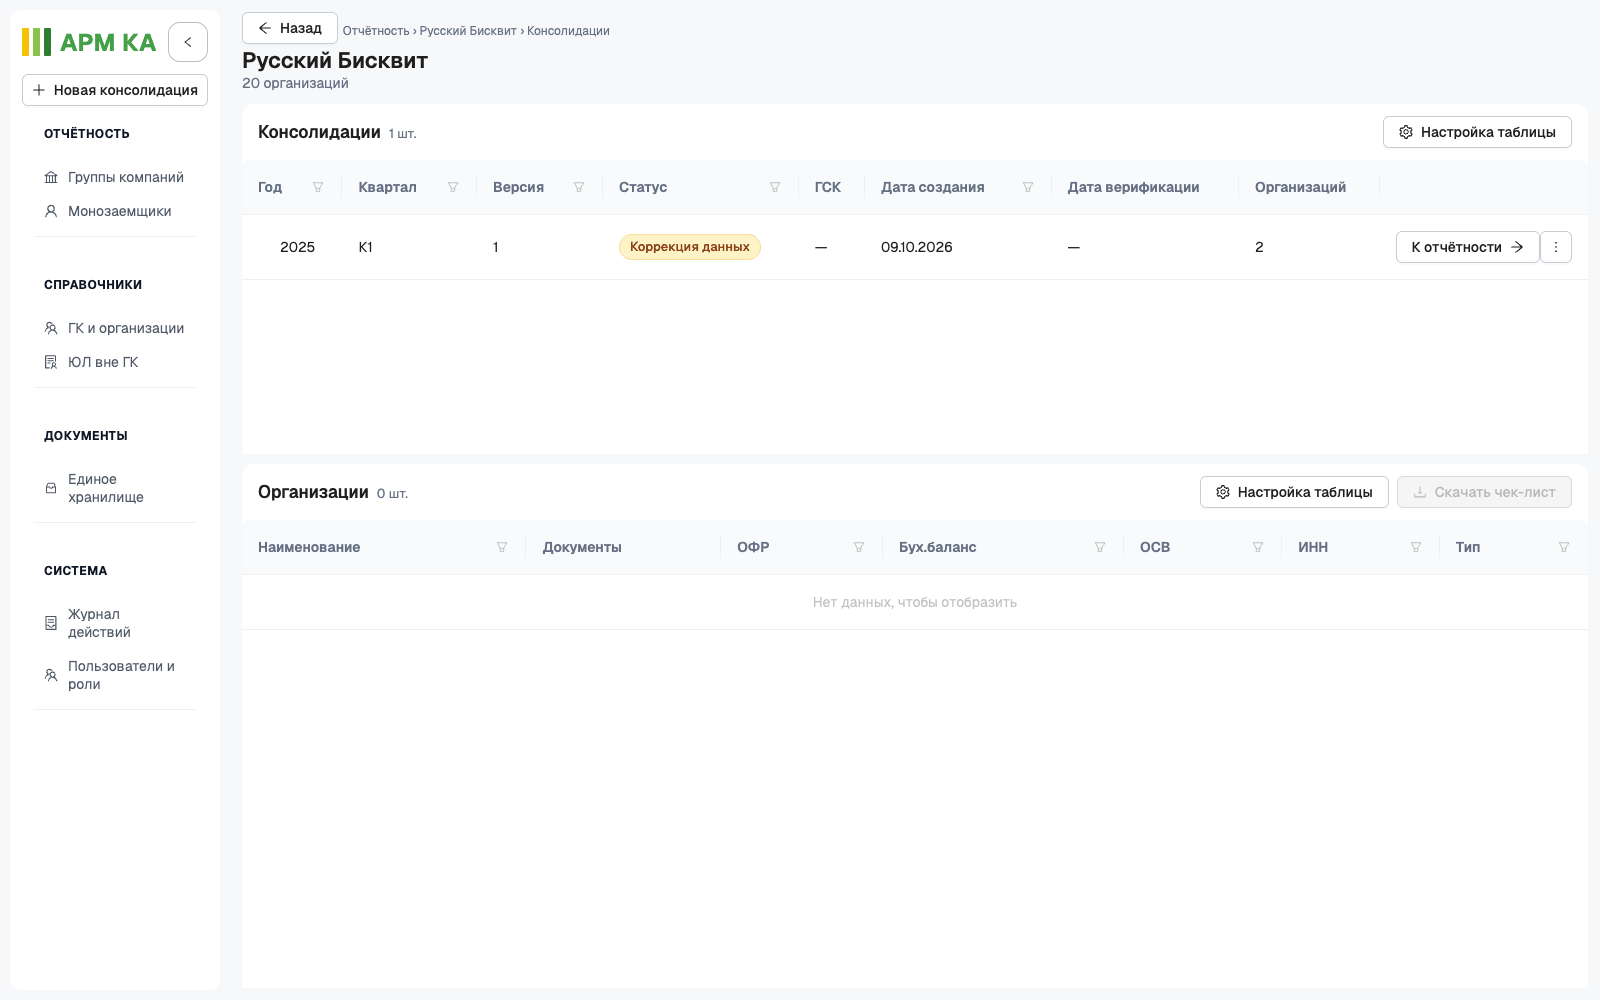Open Группы компаний in the sidebar
This screenshot has width=1600, height=1000.
point(115,177)
